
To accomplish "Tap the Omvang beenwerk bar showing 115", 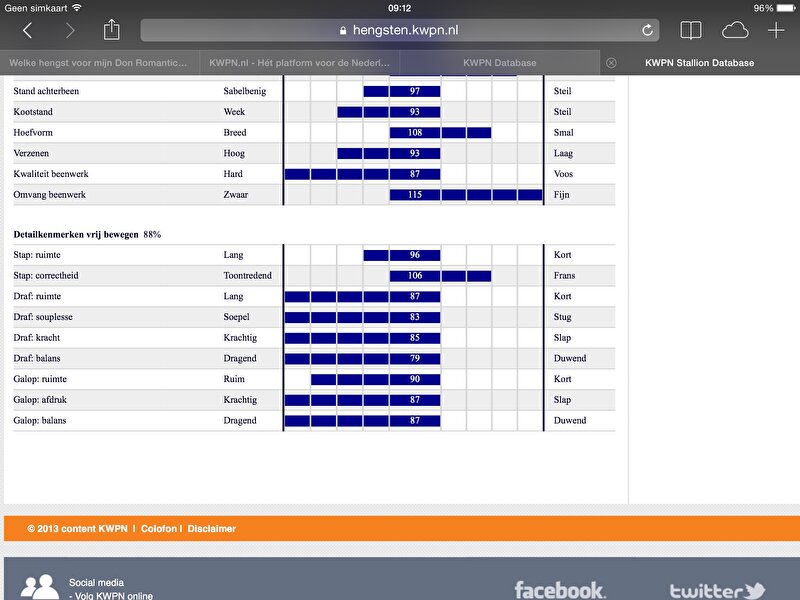I will point(414,195).
